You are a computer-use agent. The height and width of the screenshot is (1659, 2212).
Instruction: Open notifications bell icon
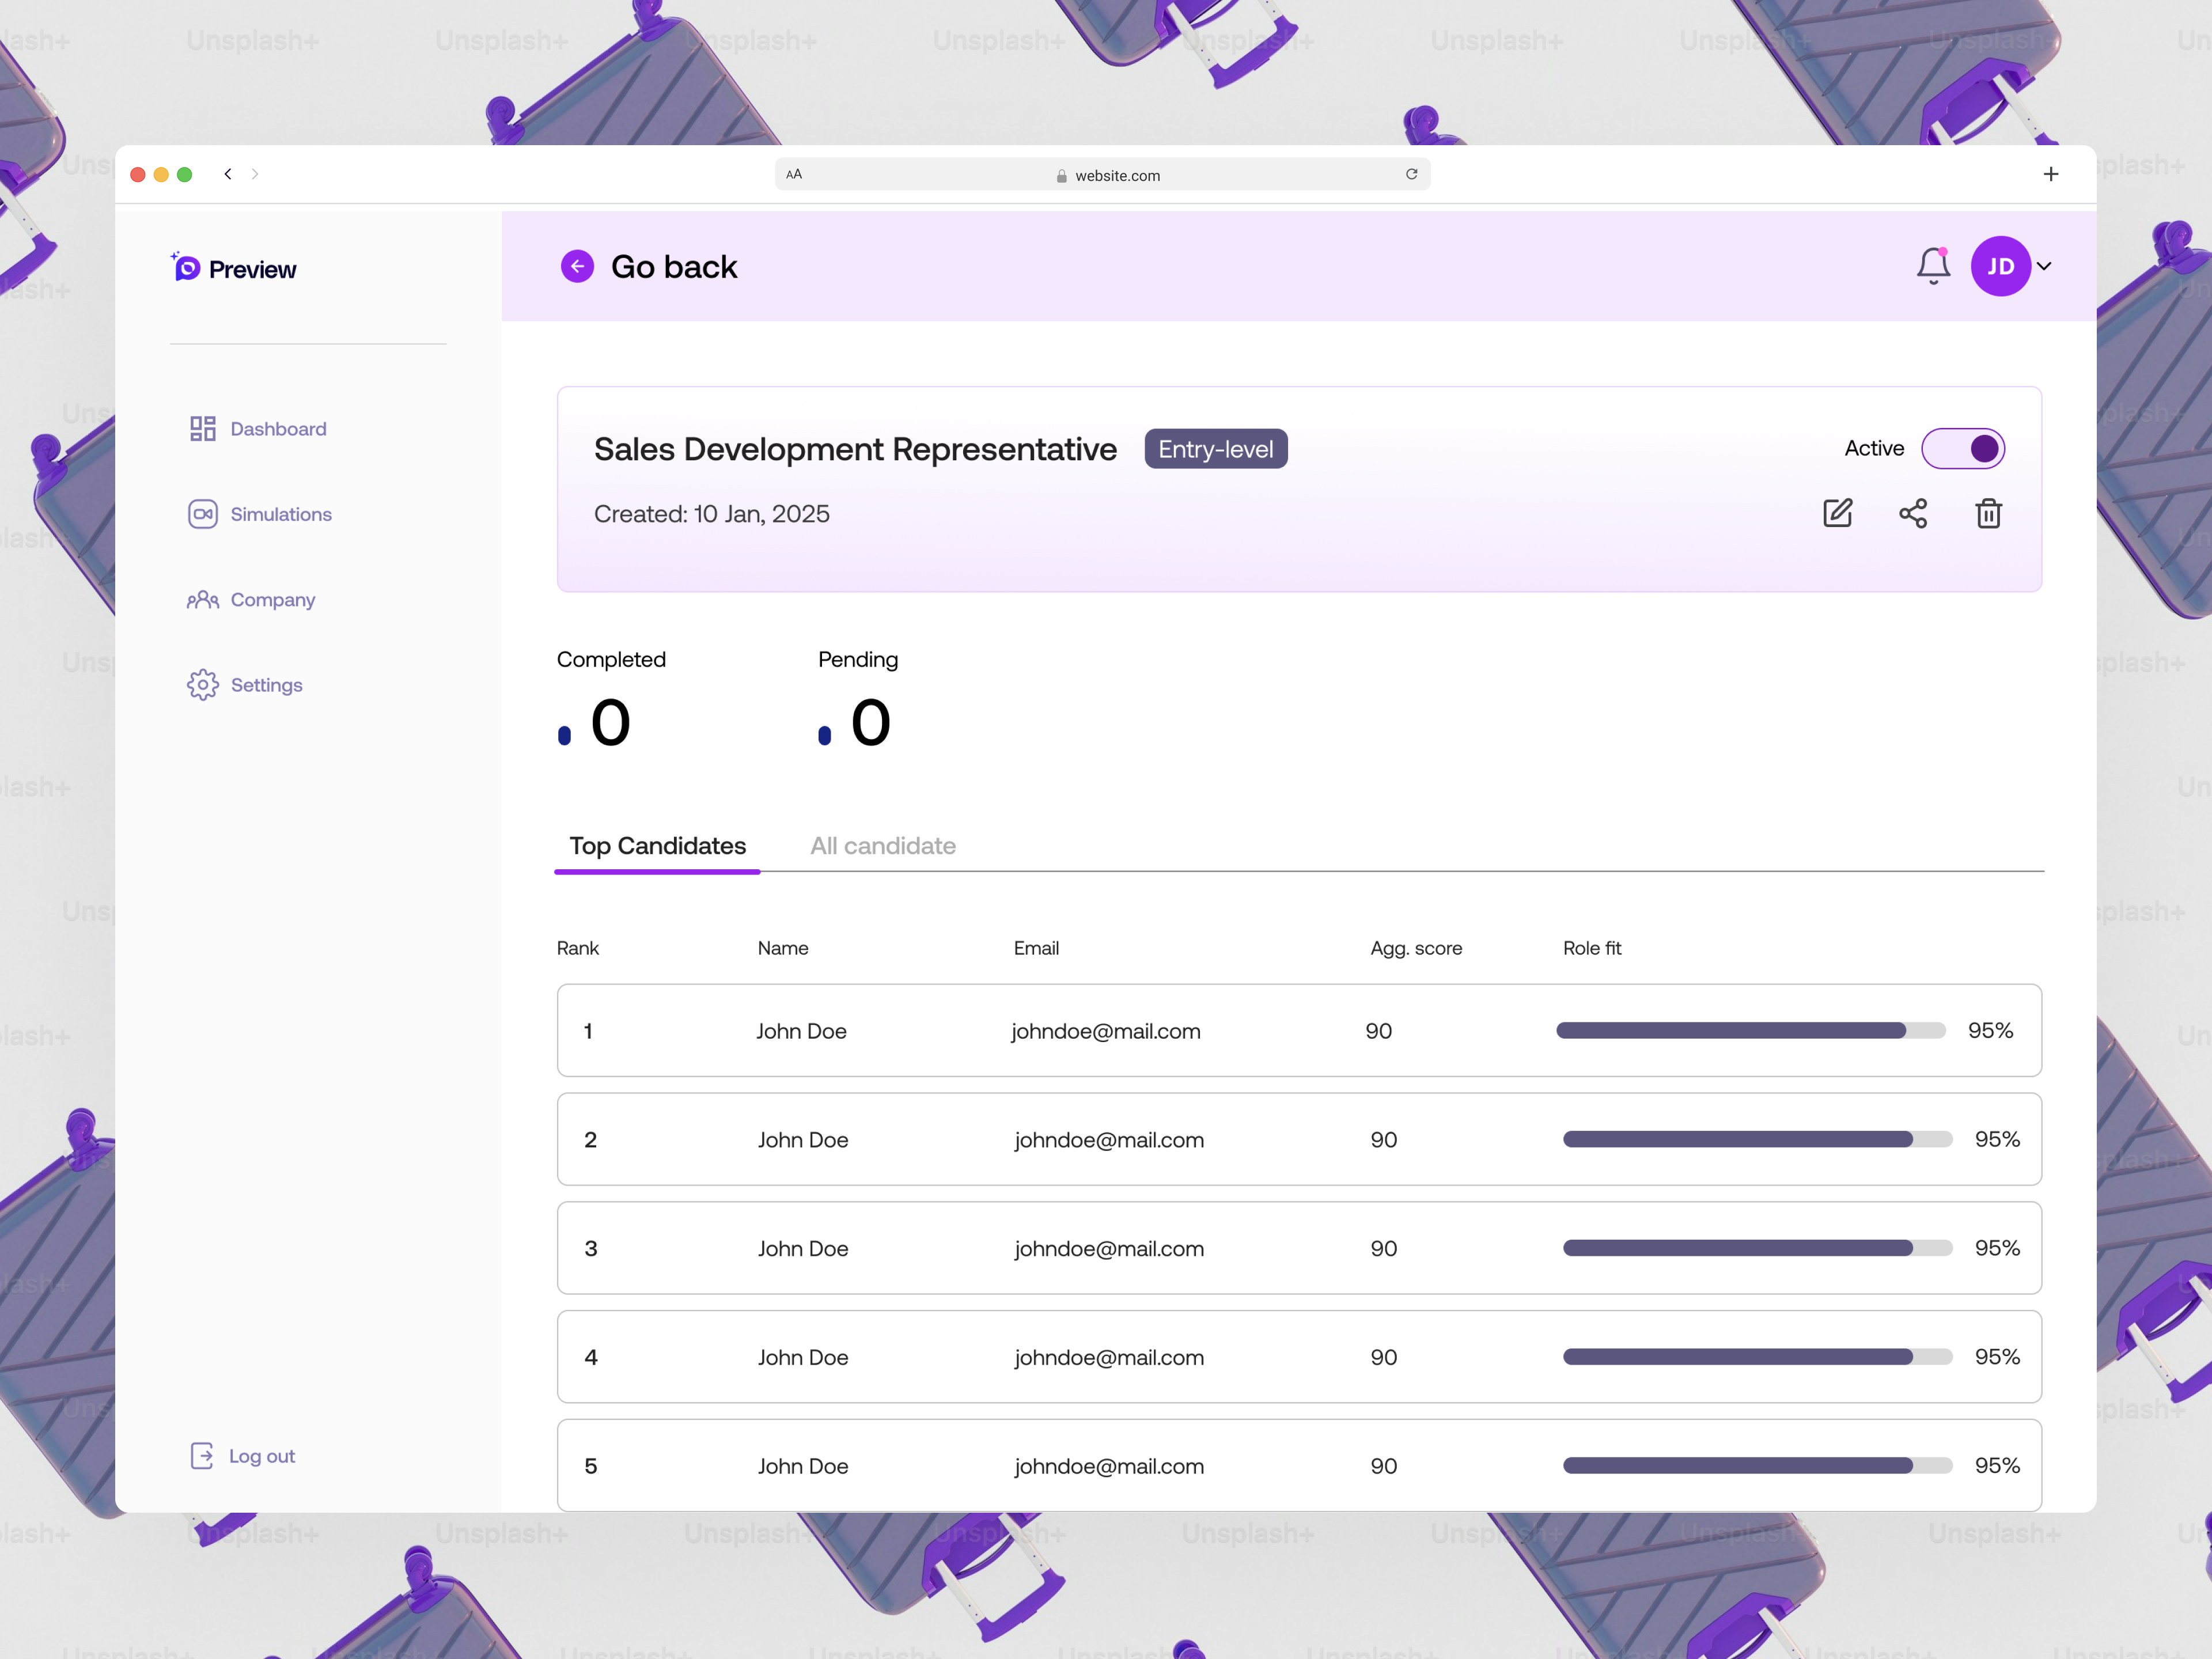coord(1933,266)
